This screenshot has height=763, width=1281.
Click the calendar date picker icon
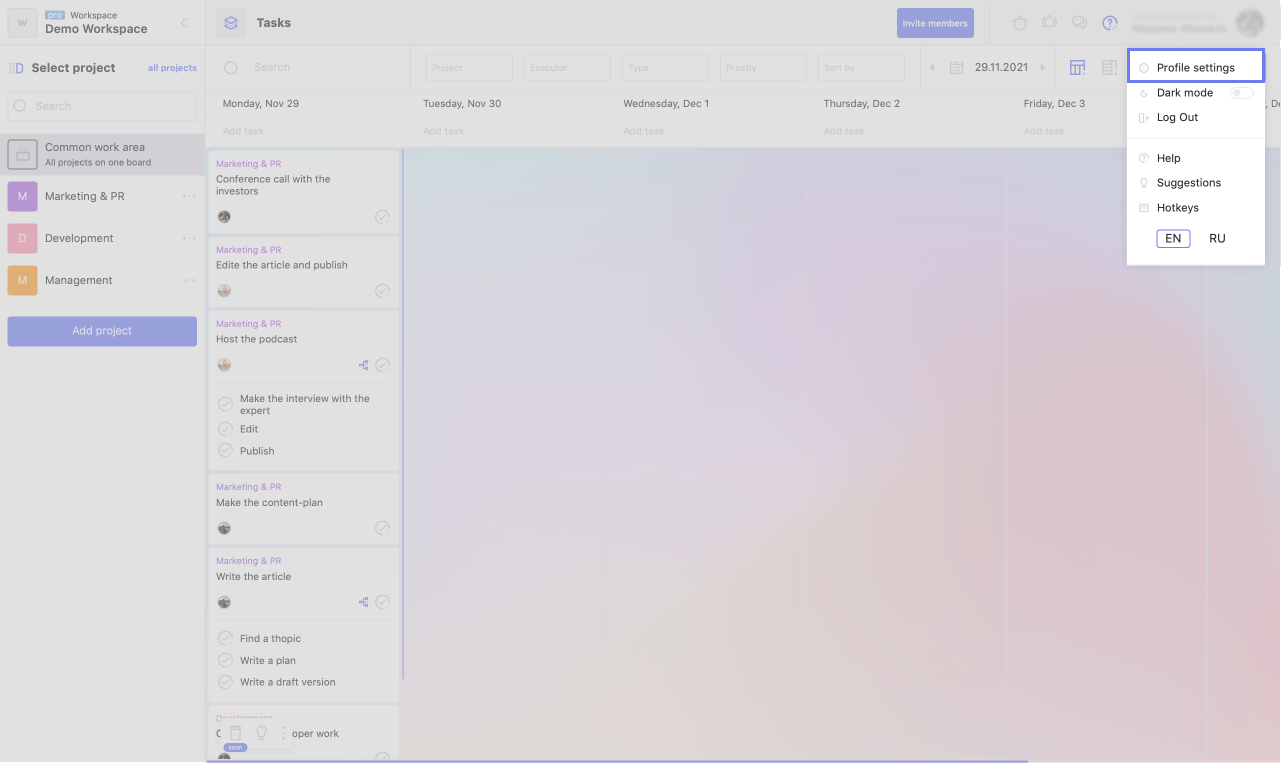click(956, 68)
